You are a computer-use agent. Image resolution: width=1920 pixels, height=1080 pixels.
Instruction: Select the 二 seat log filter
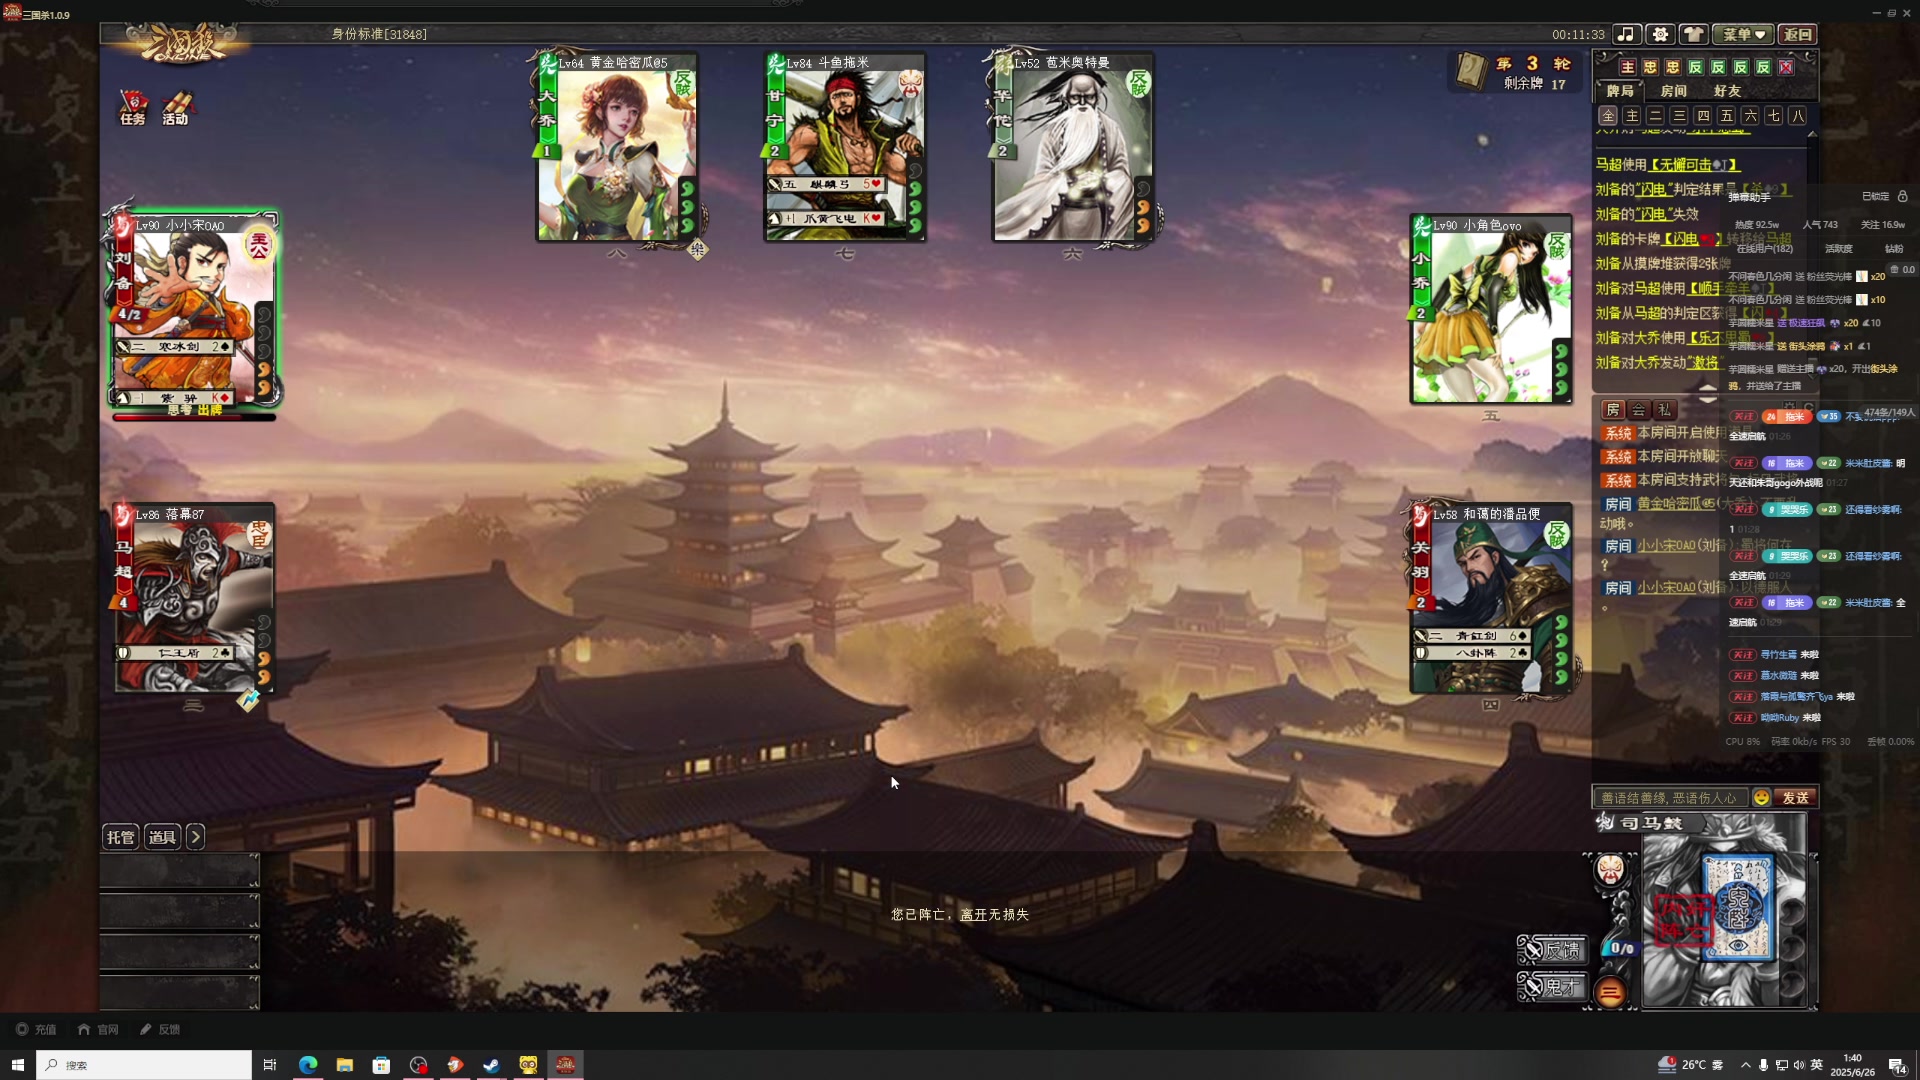[1656, 116]
